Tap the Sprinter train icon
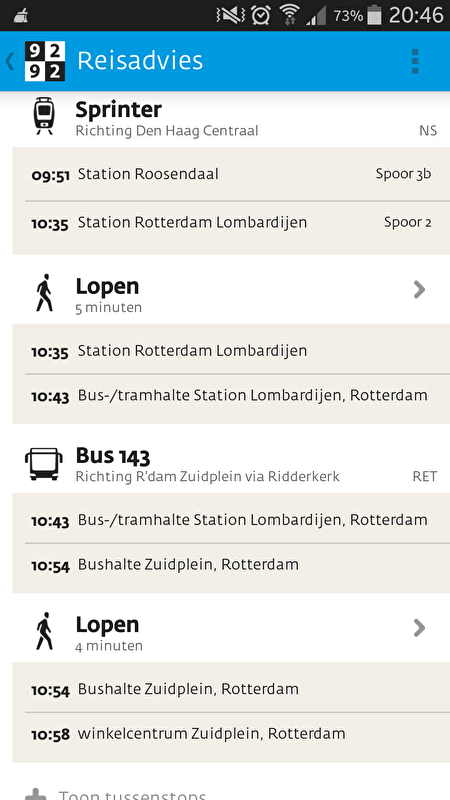 tap(44, 117)
